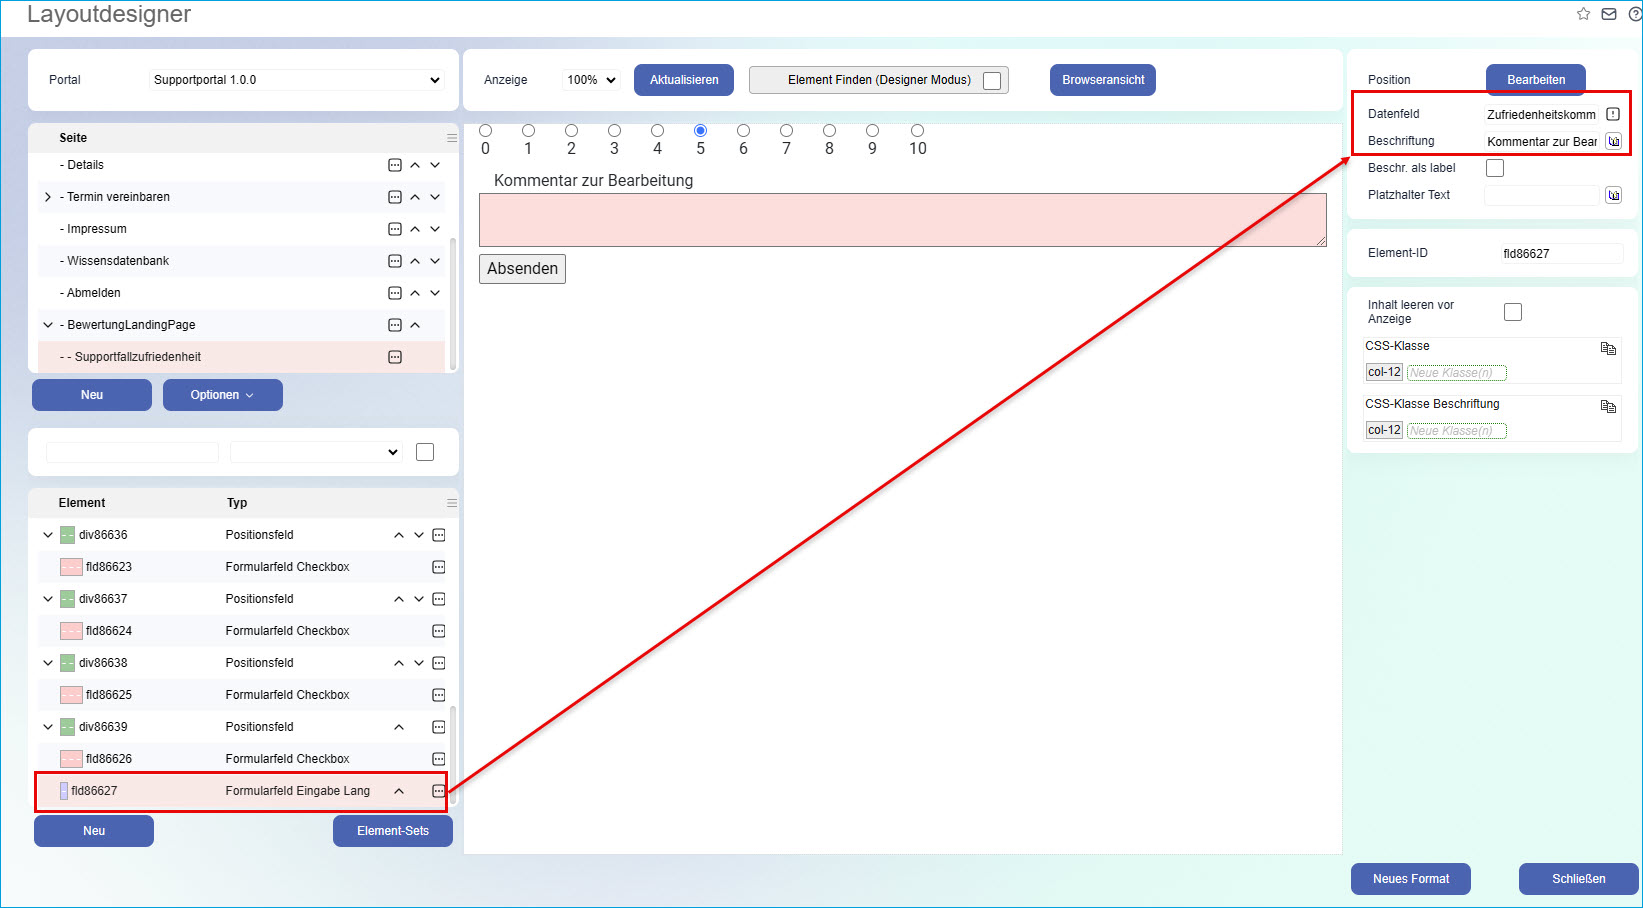Open the Element list column menu icon
Viewport: 1643px width, 908px height.
pyautogui.click(x=452, y=503)
